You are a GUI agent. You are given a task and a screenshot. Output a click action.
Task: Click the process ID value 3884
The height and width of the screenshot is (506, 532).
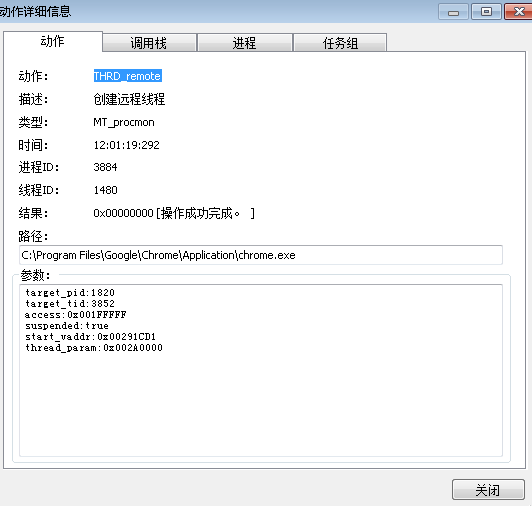105,167
